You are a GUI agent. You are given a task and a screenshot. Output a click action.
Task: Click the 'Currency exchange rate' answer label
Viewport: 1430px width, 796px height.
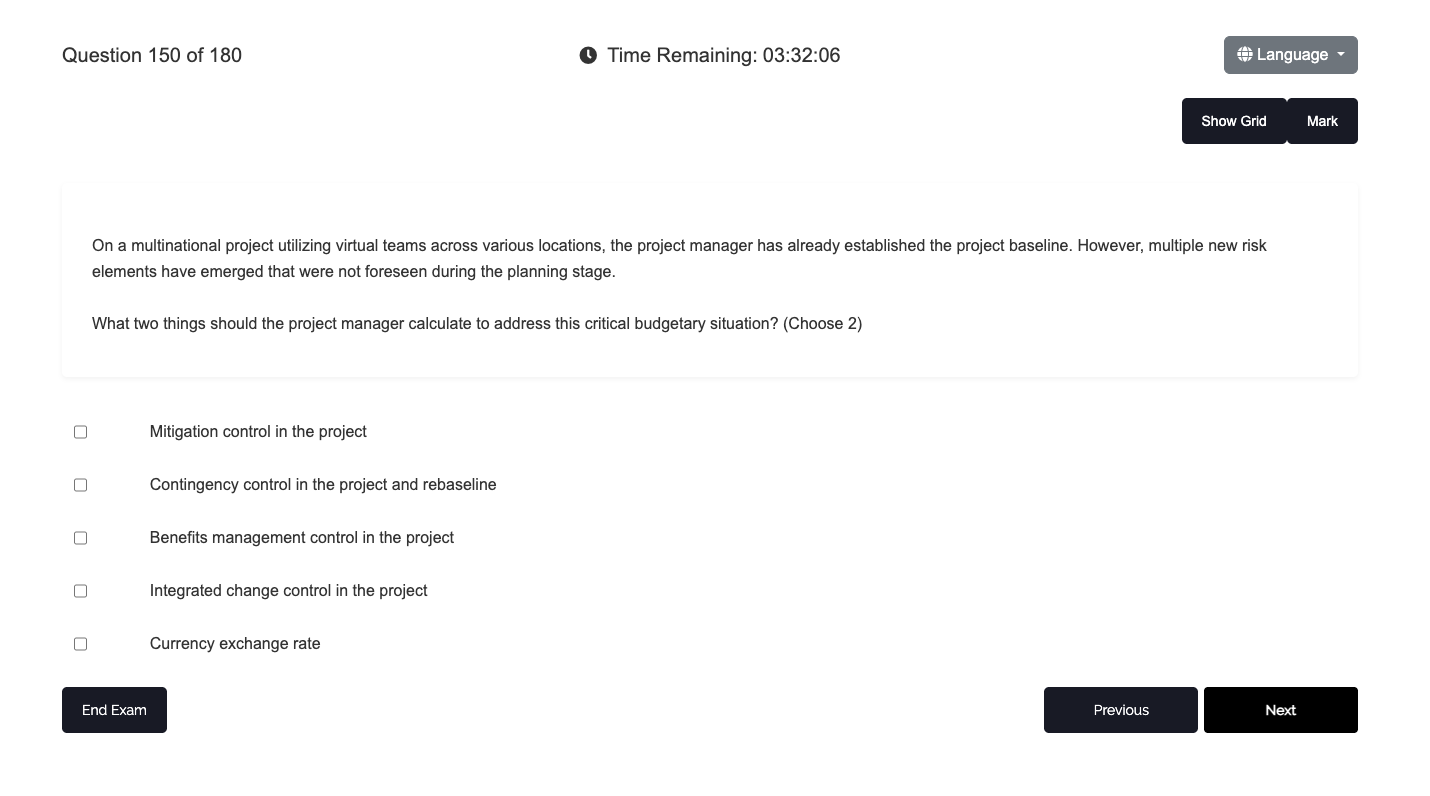coord(235,644)
